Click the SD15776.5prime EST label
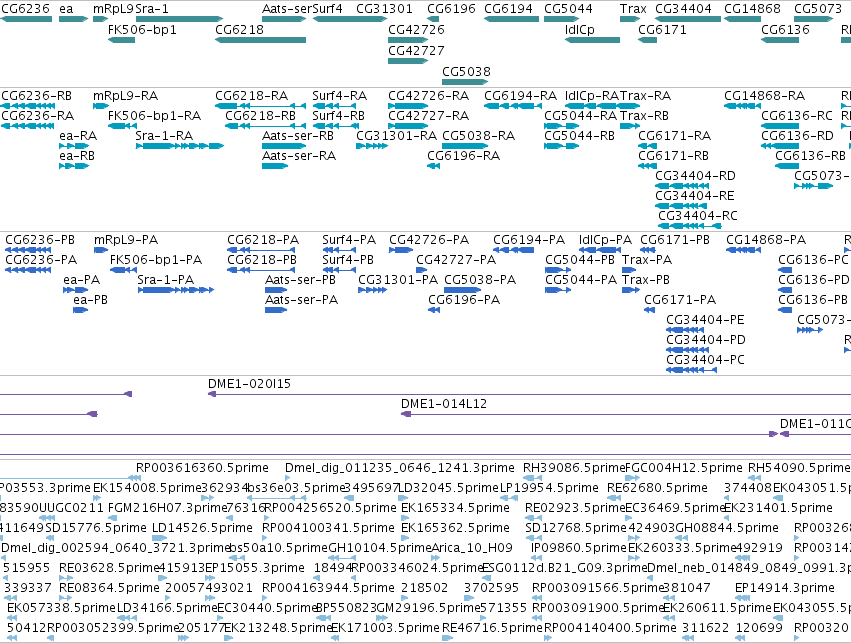This screenshot has height=643, width=851. [x=96, y=528]
